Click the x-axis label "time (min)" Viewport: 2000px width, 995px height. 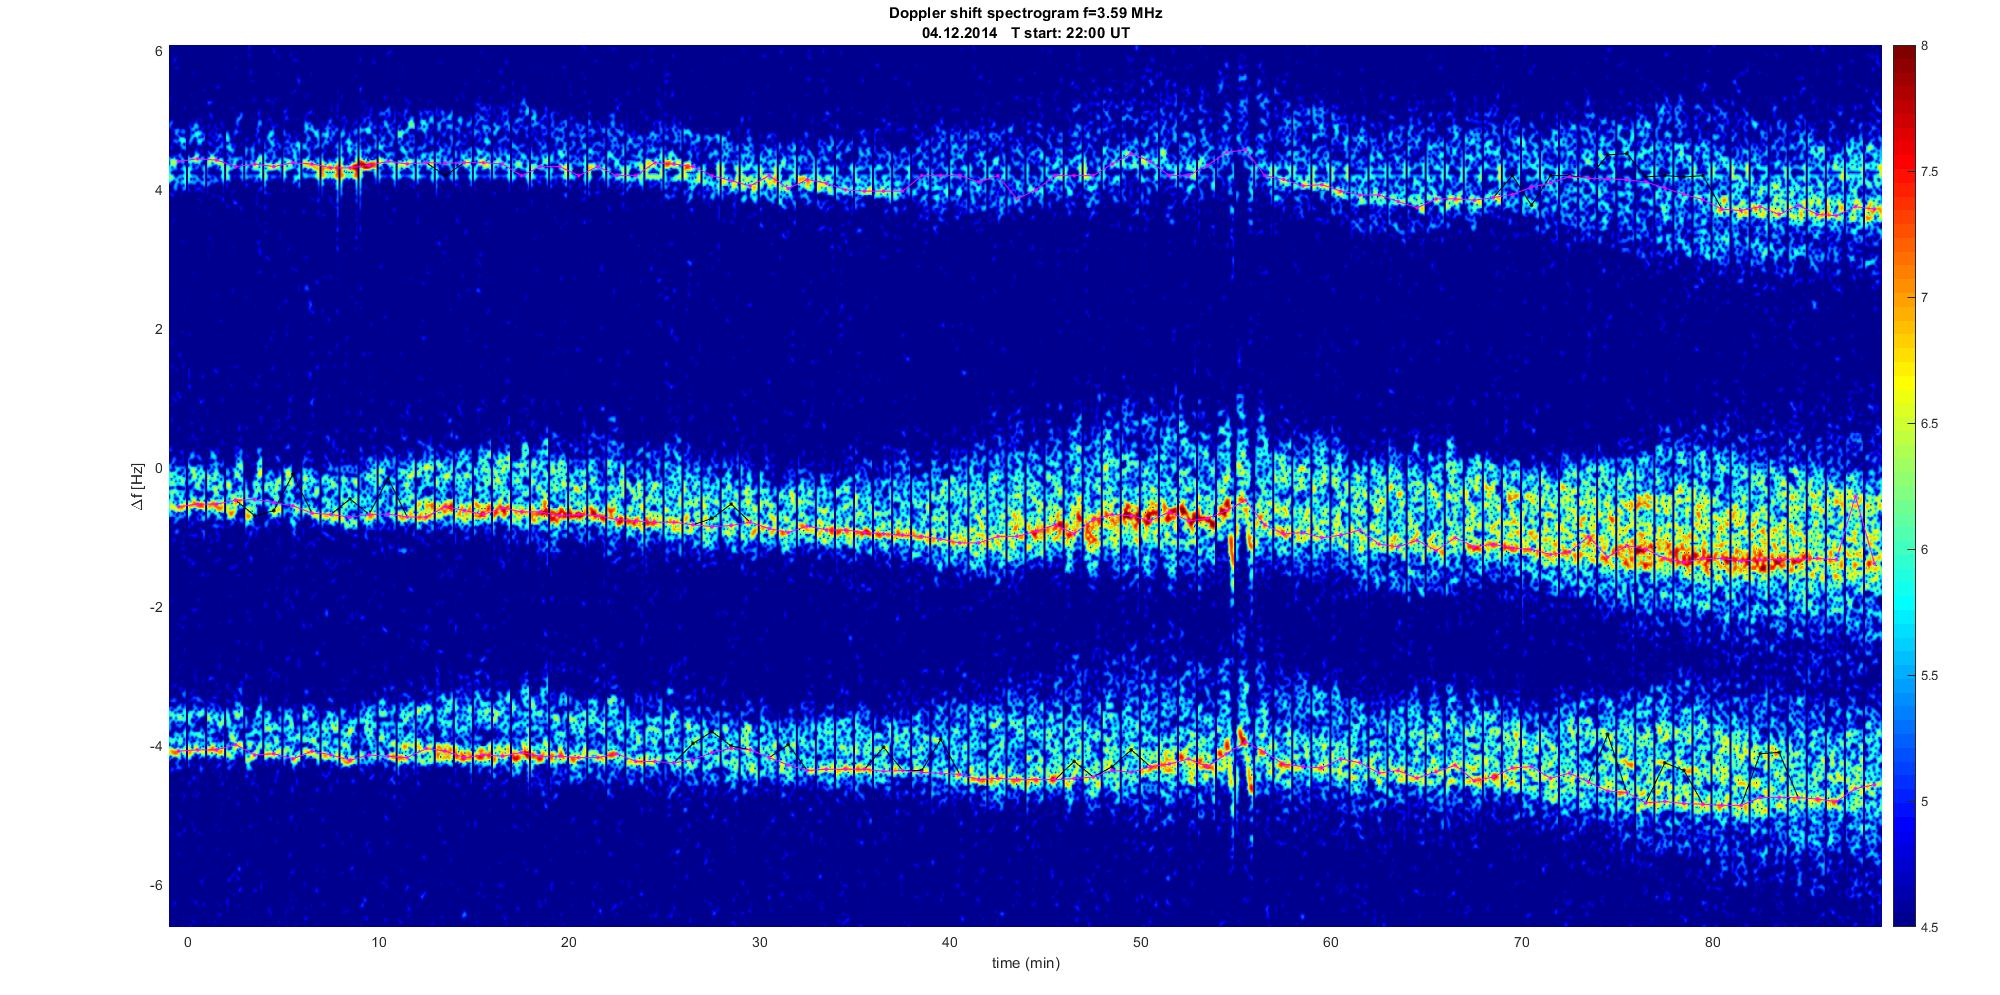pos(1025,963)
